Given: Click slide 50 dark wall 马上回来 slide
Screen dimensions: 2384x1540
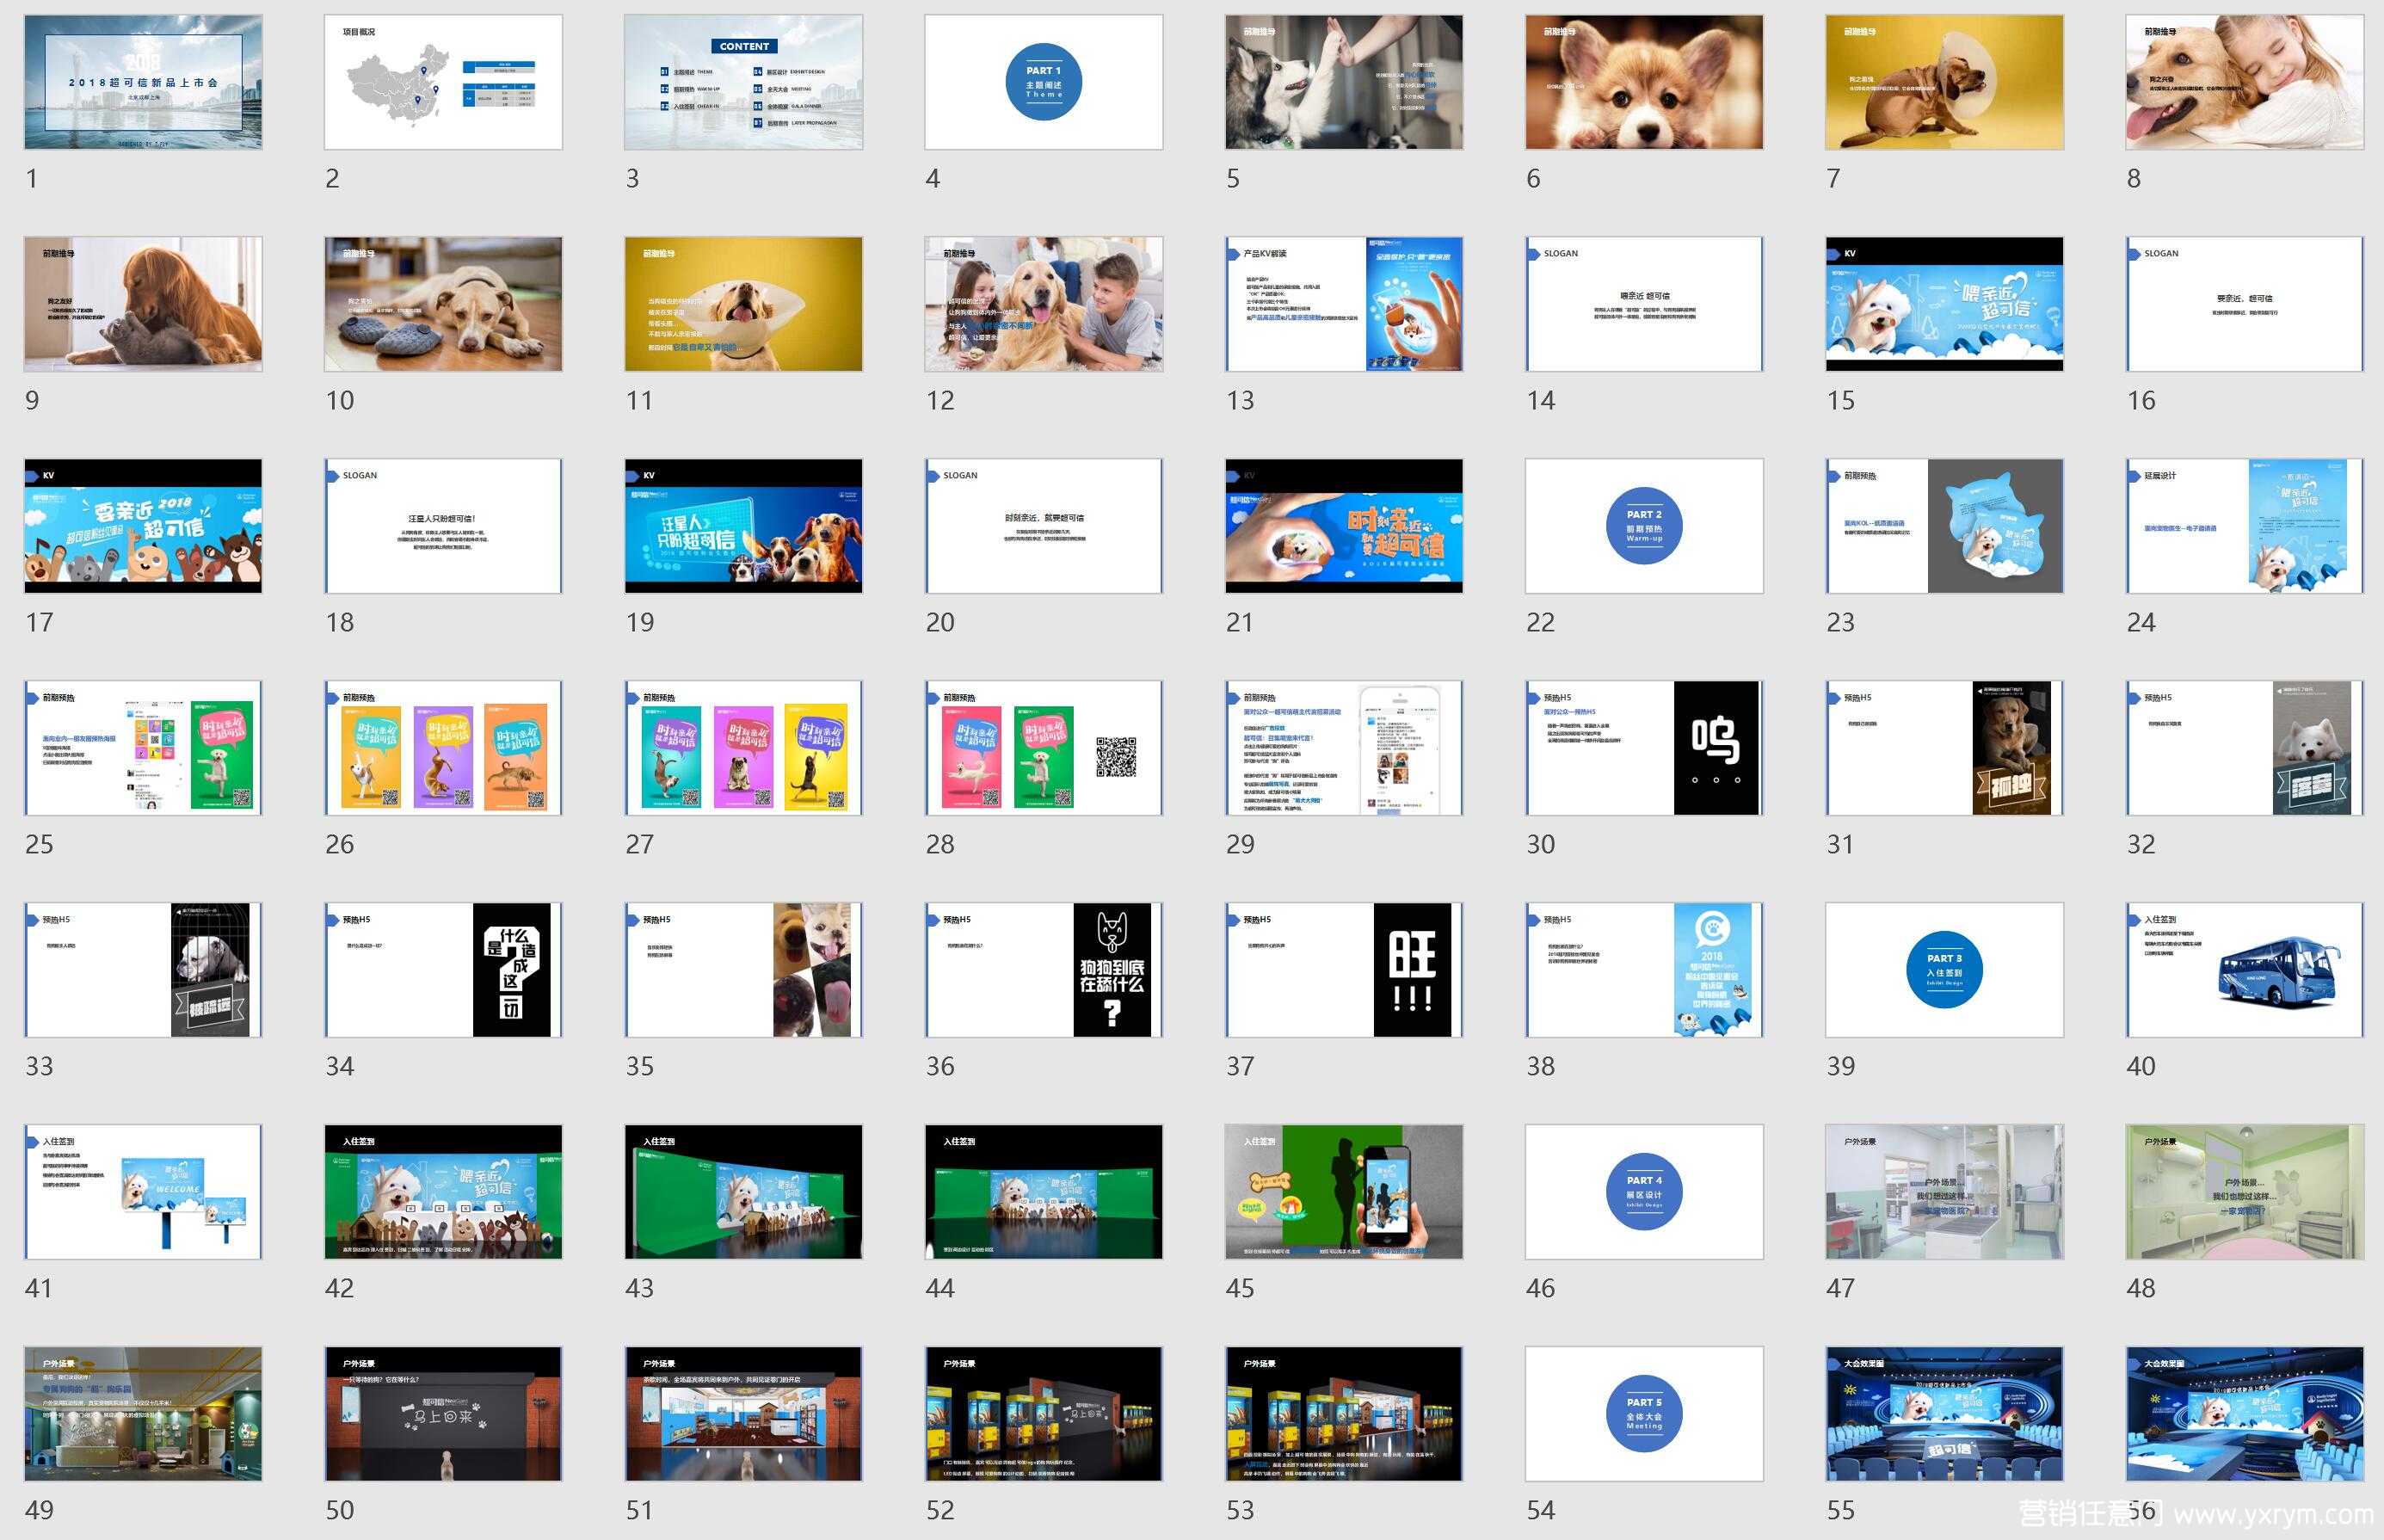Looking at the screenshot, I should 443,1414.
